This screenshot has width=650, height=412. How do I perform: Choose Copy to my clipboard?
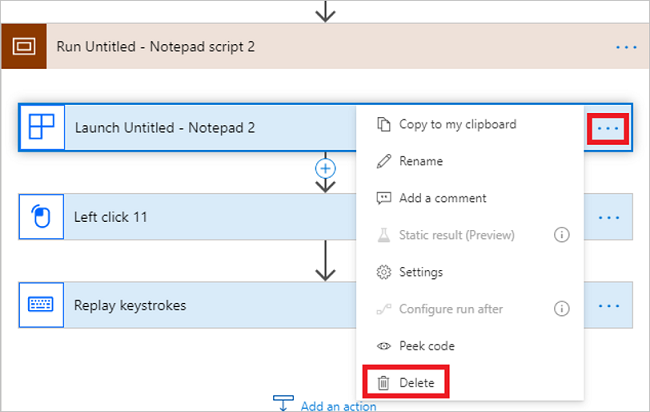[x=457, y=124]
